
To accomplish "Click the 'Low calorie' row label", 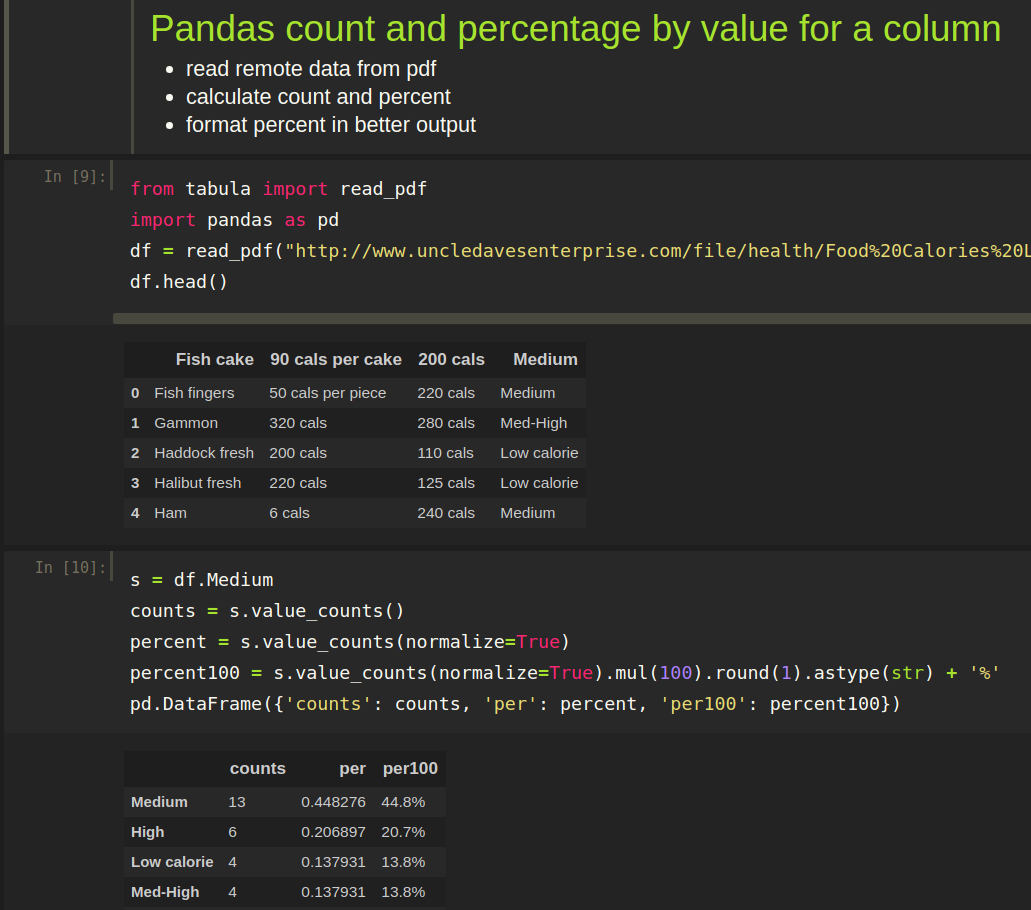I will [x=171, y=861].
